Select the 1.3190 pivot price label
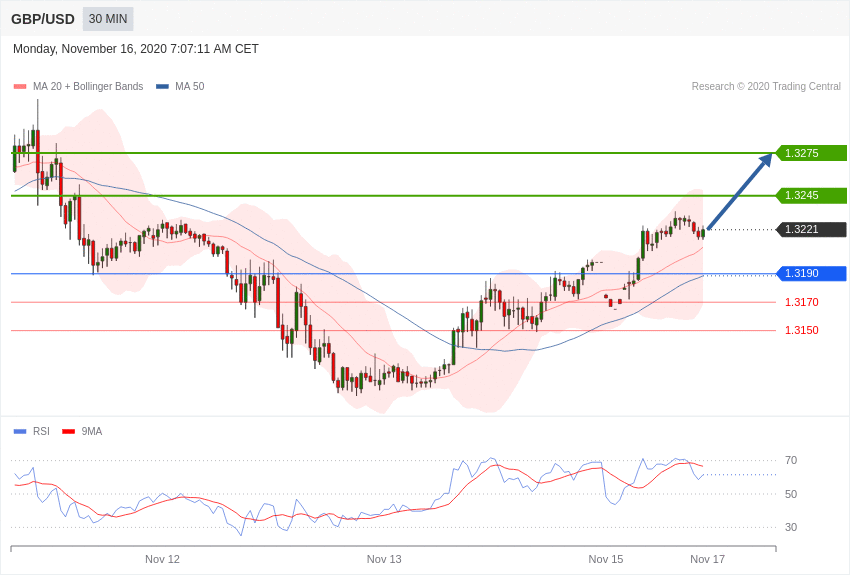 click(x=812, y=274)
